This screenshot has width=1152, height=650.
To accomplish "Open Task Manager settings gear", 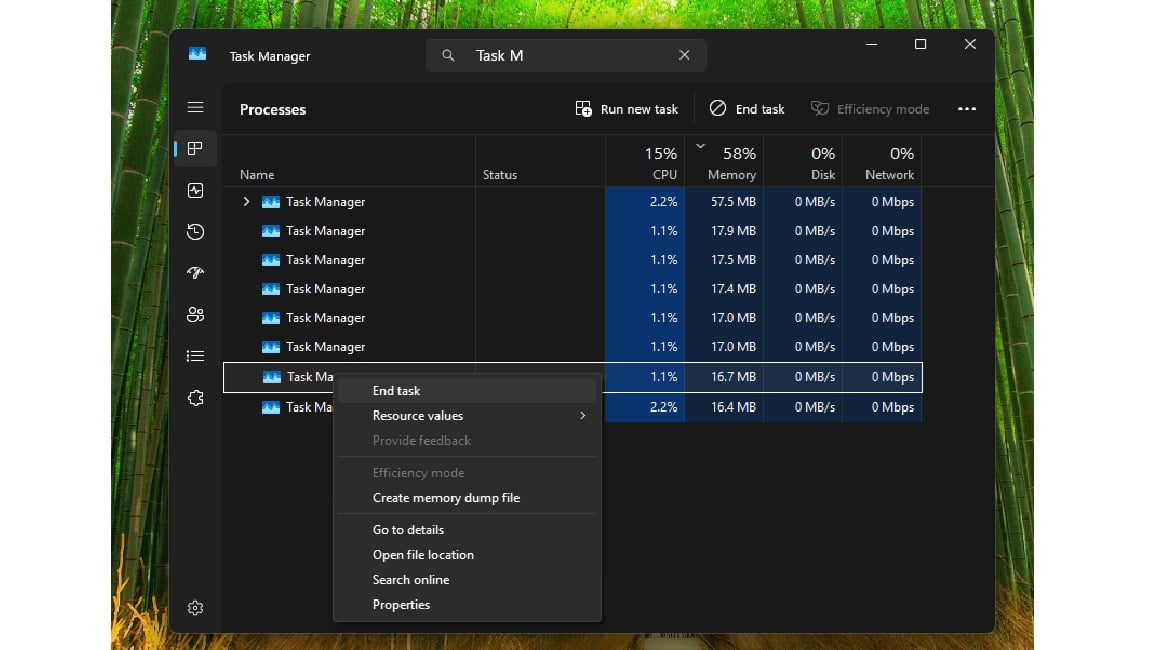I will (x=196, y=608).
